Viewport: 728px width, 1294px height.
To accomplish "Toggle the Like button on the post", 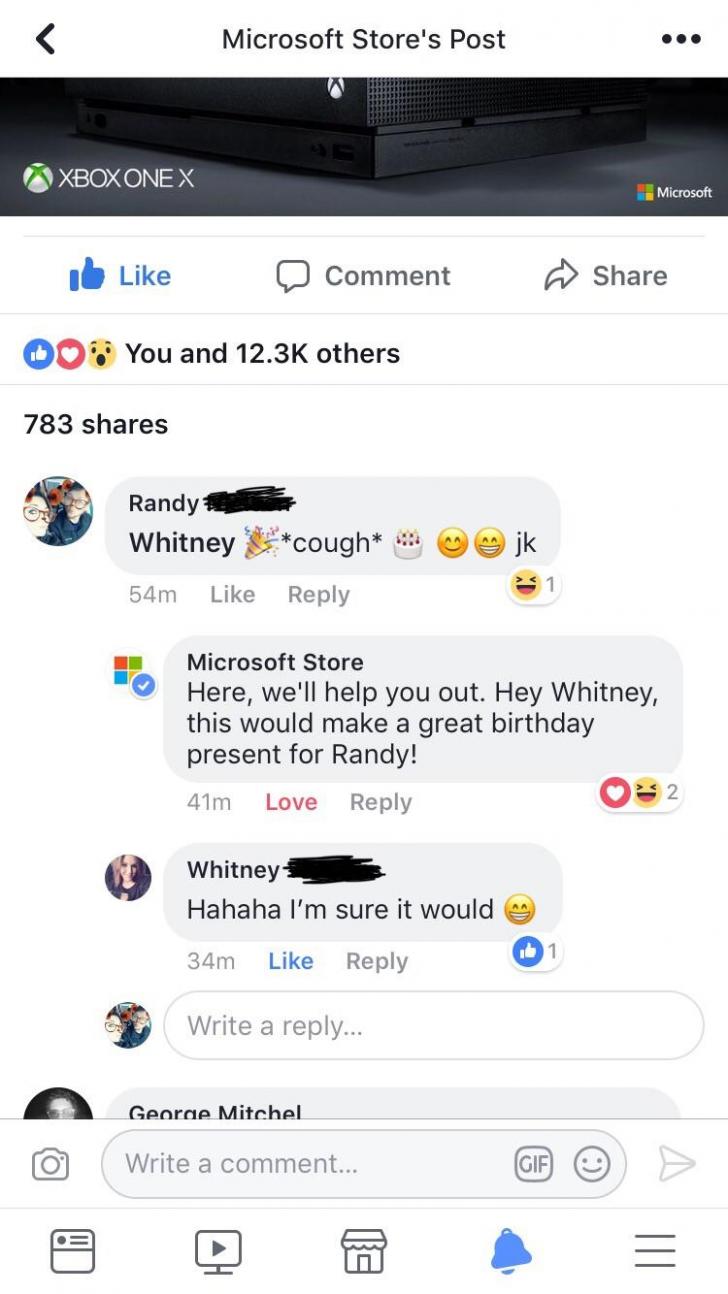I will 121,276.
